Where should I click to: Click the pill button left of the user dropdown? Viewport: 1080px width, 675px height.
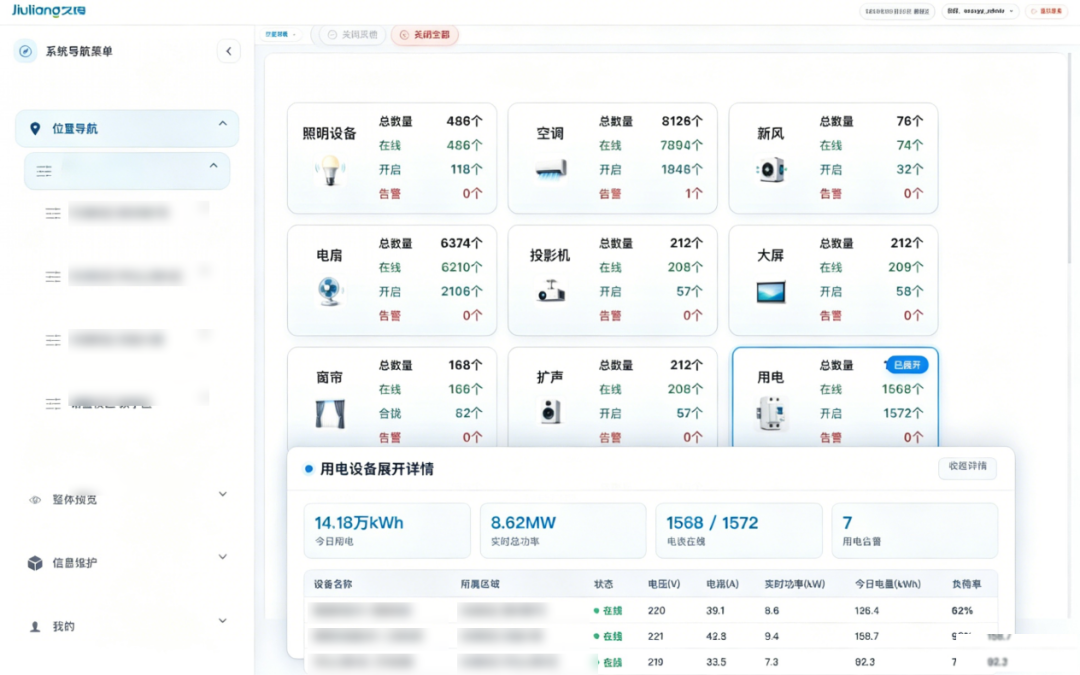click(x=897, y=11)
